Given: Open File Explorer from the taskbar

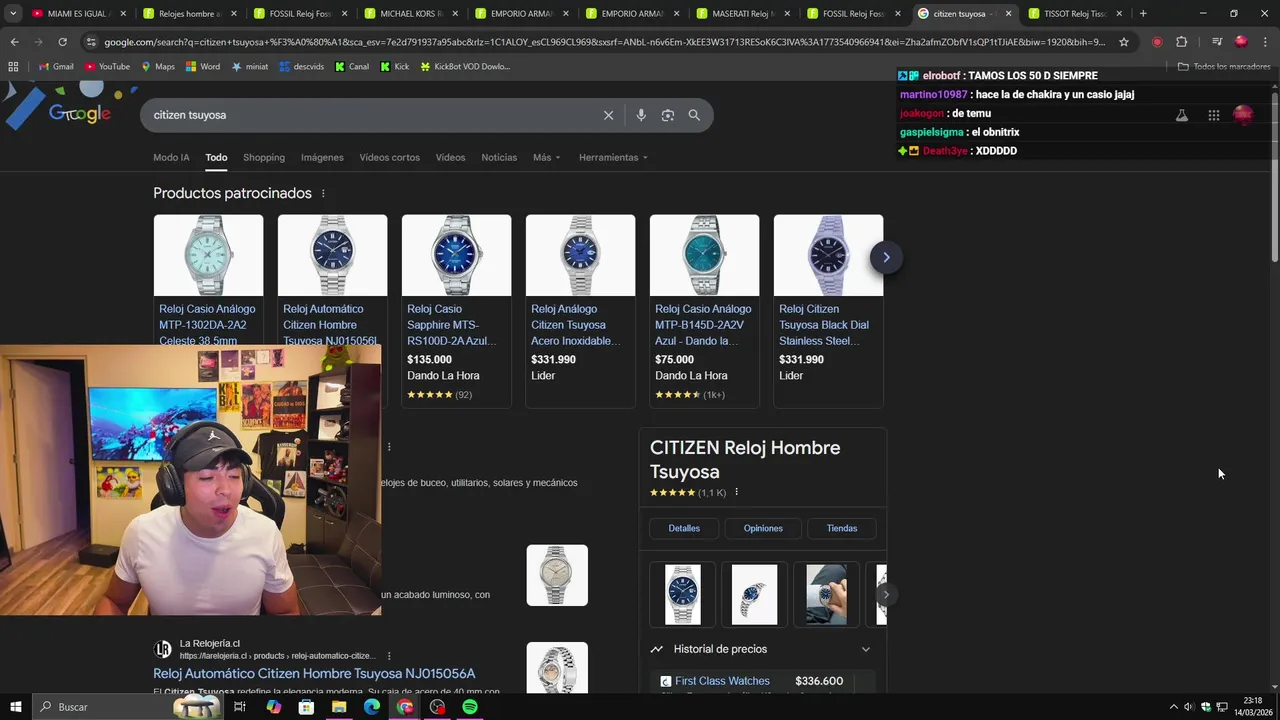Looking at the screenshot, I should (x=339, y=707).
